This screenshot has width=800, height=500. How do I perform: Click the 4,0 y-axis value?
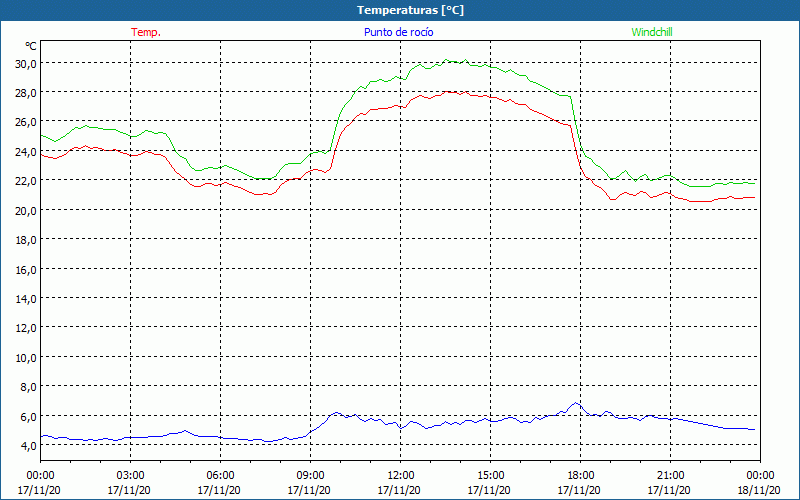coord(29,446)
